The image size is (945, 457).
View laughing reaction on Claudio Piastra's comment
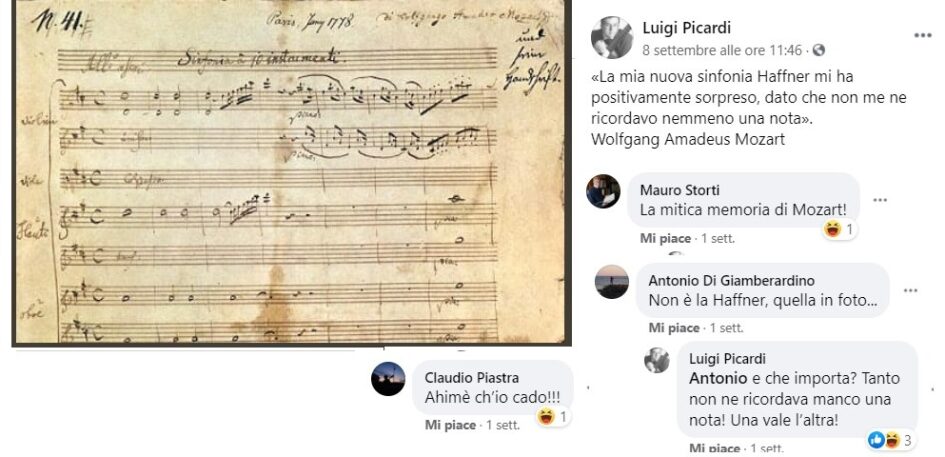[554, 417]
